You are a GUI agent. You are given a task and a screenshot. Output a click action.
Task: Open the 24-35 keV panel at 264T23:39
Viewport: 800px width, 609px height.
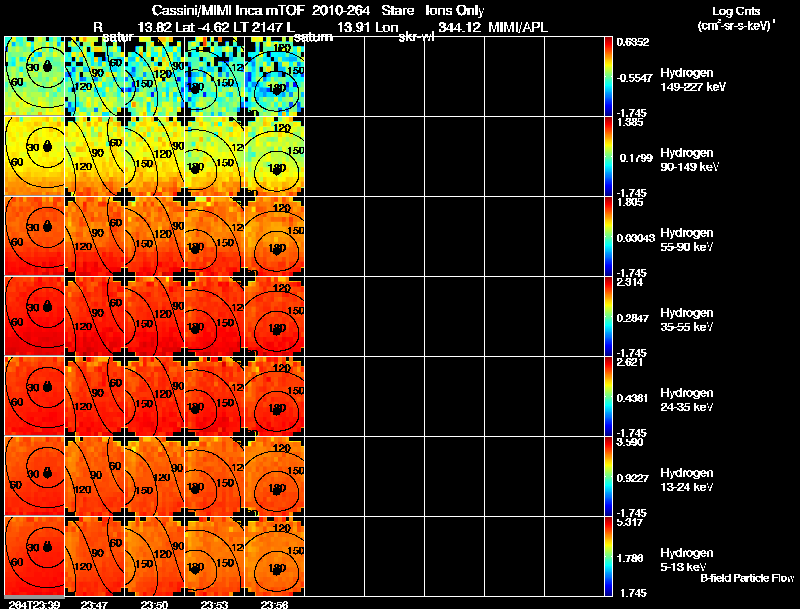point(35,396)
